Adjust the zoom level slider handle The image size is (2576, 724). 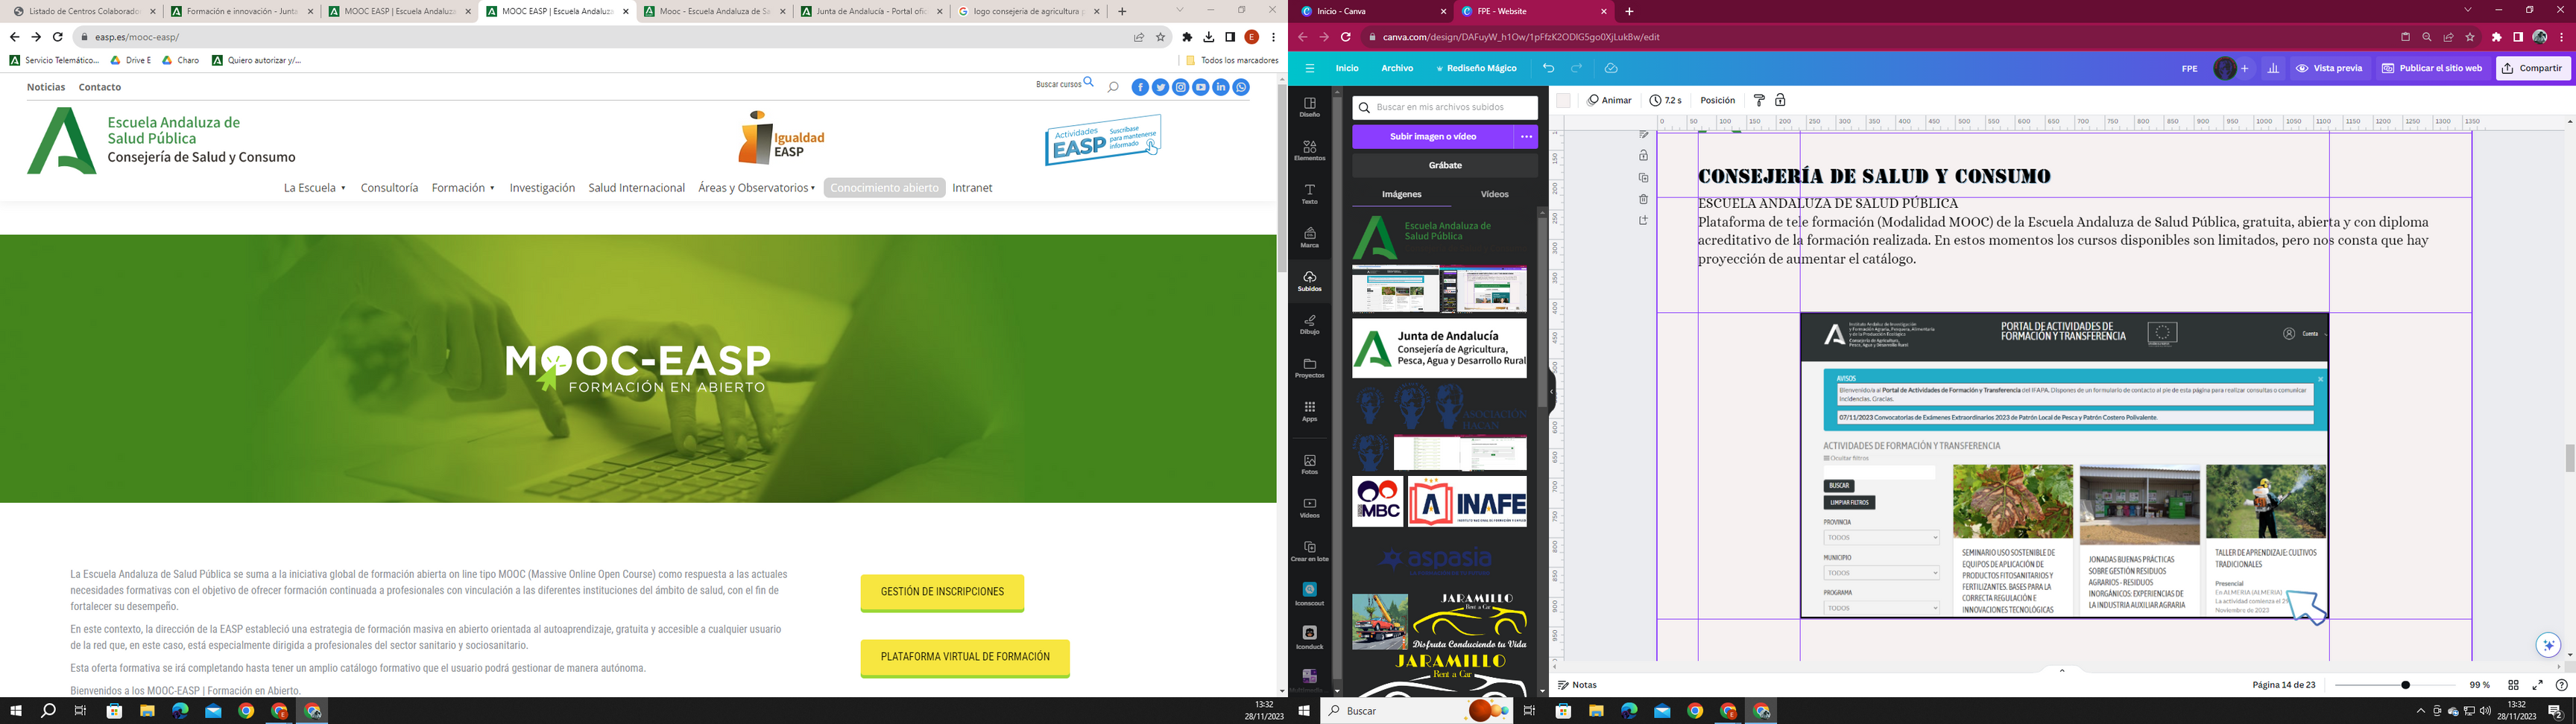(x=2405, y=685)
